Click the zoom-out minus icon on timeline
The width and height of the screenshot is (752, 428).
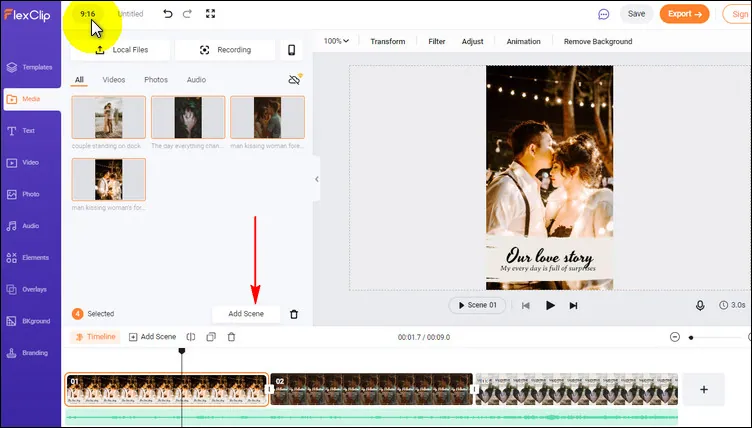tap(675, 337)
